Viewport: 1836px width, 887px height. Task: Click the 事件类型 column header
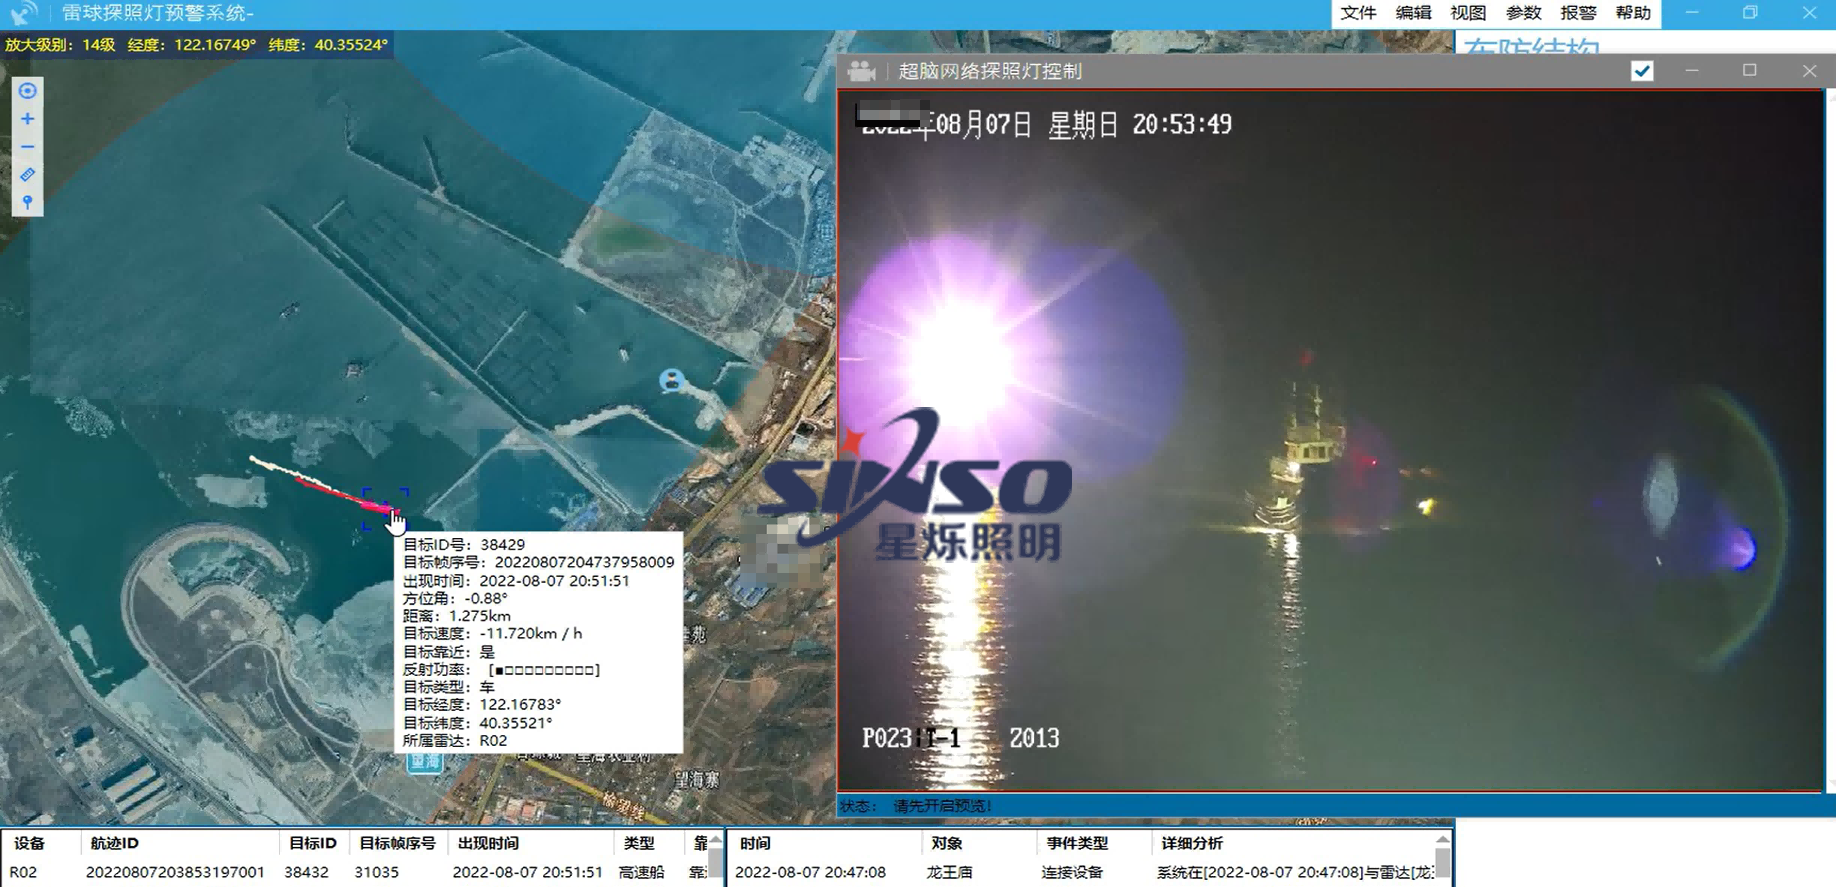[1077, 843]
